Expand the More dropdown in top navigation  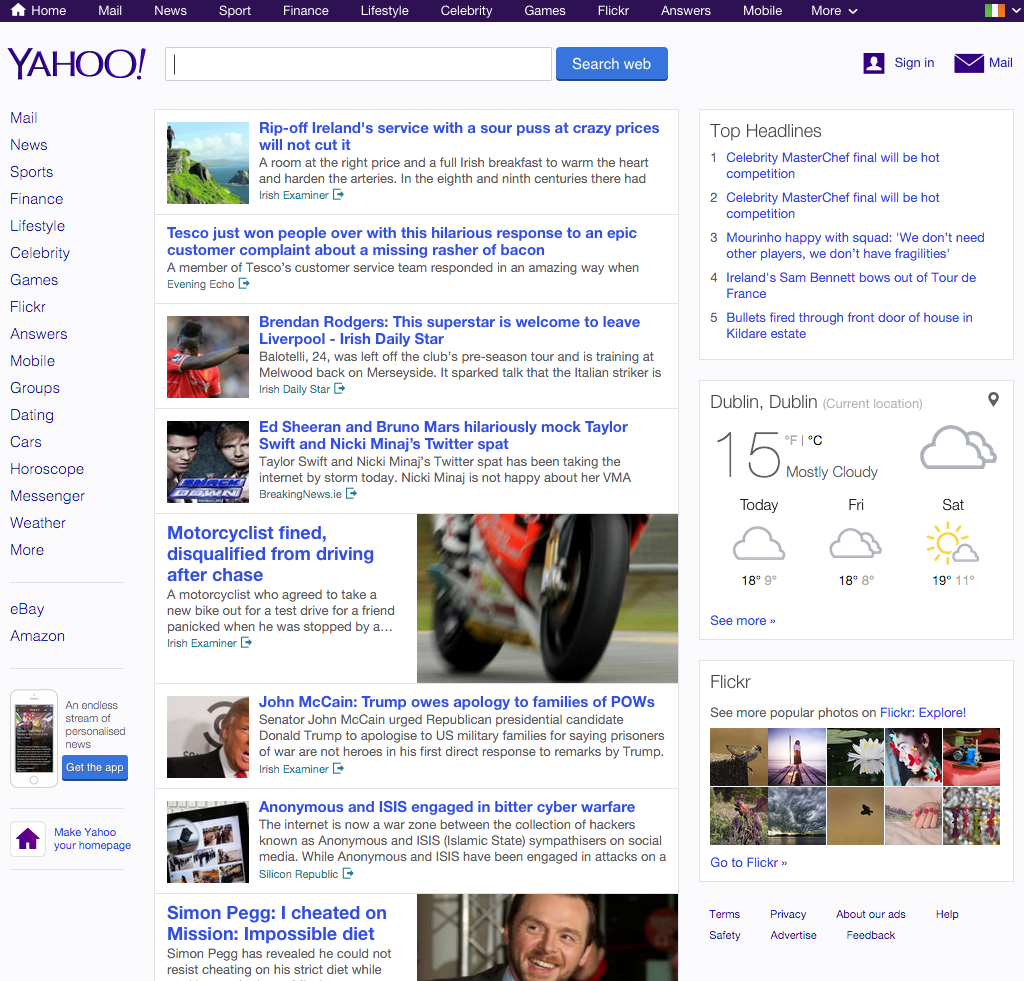coord(834,10)
